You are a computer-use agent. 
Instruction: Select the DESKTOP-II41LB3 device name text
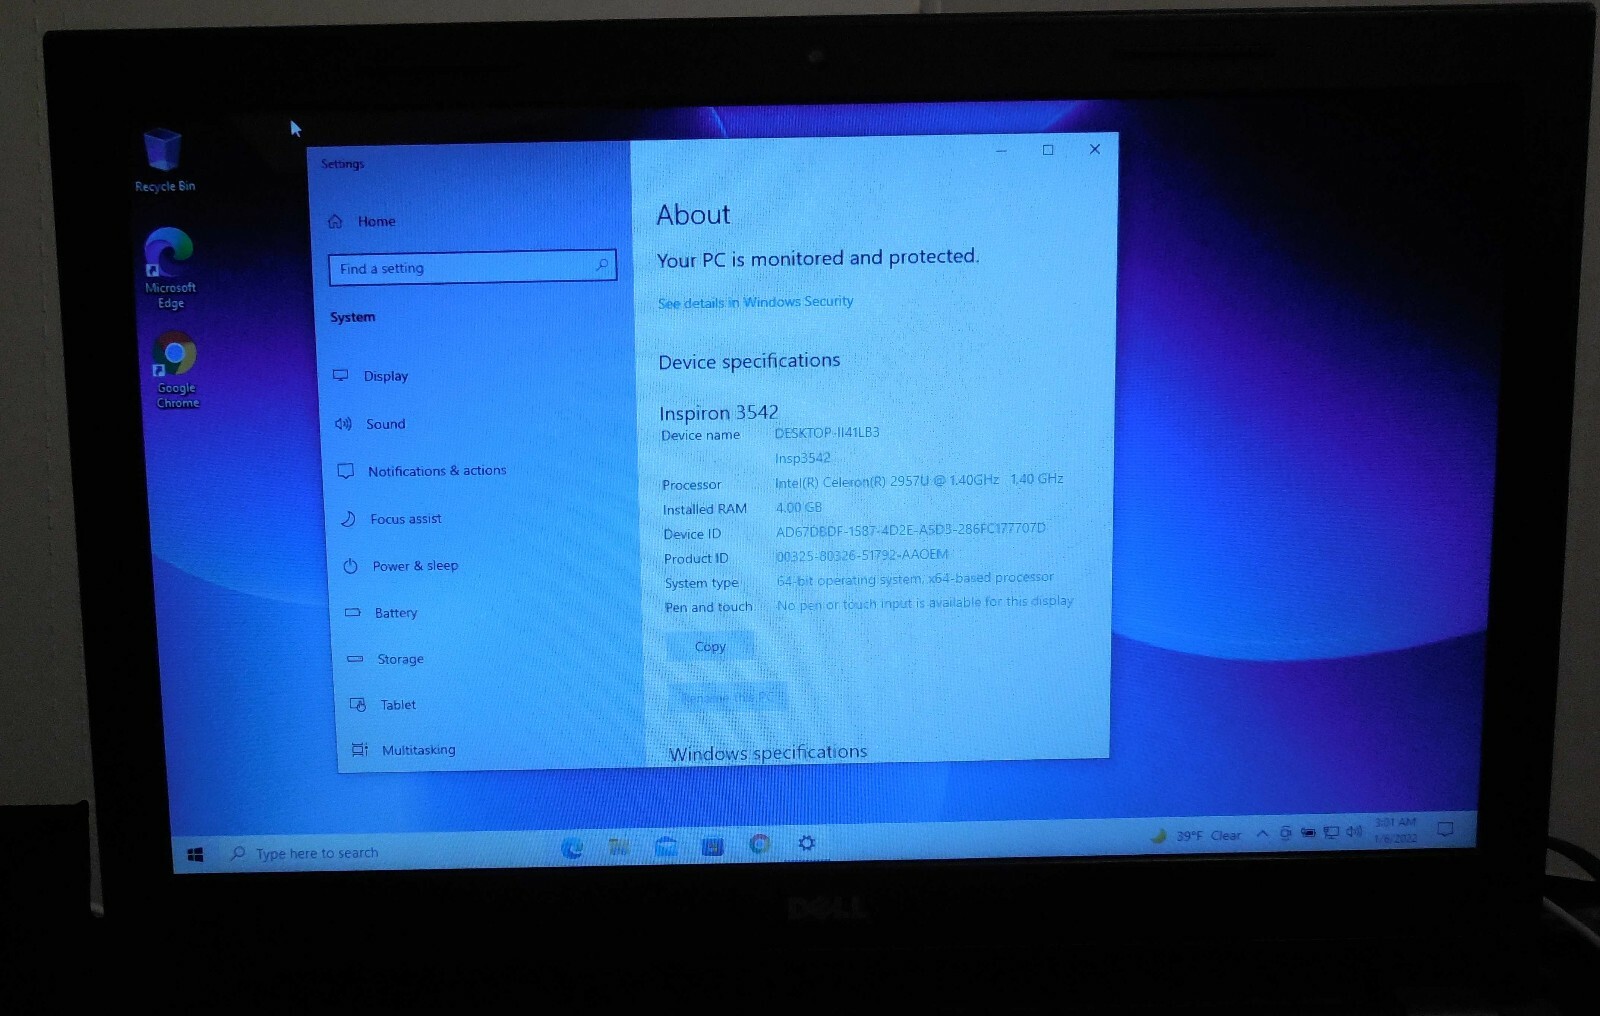(827, 433)
